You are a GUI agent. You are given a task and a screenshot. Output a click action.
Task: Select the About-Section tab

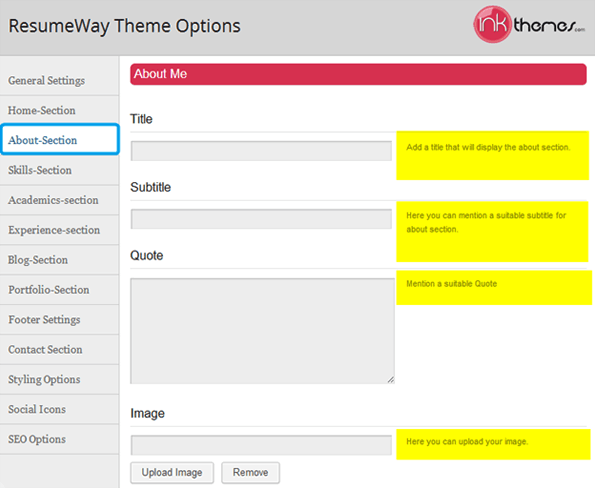coord(60,140)
